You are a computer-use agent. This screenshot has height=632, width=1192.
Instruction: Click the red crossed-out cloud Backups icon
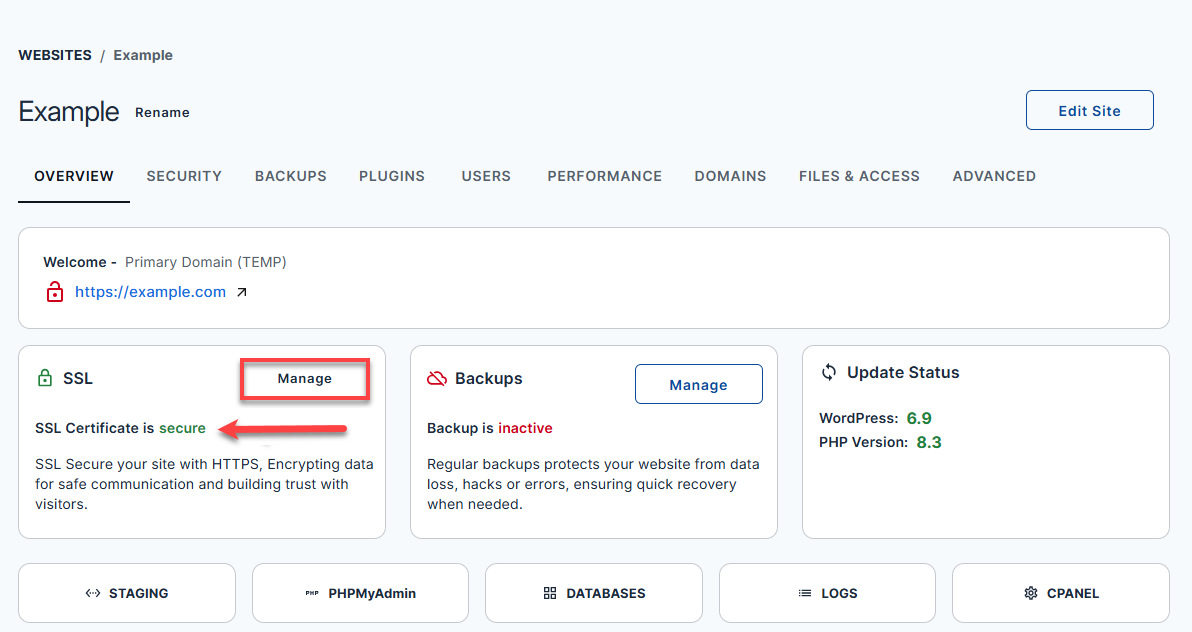[x=436, y=378]
